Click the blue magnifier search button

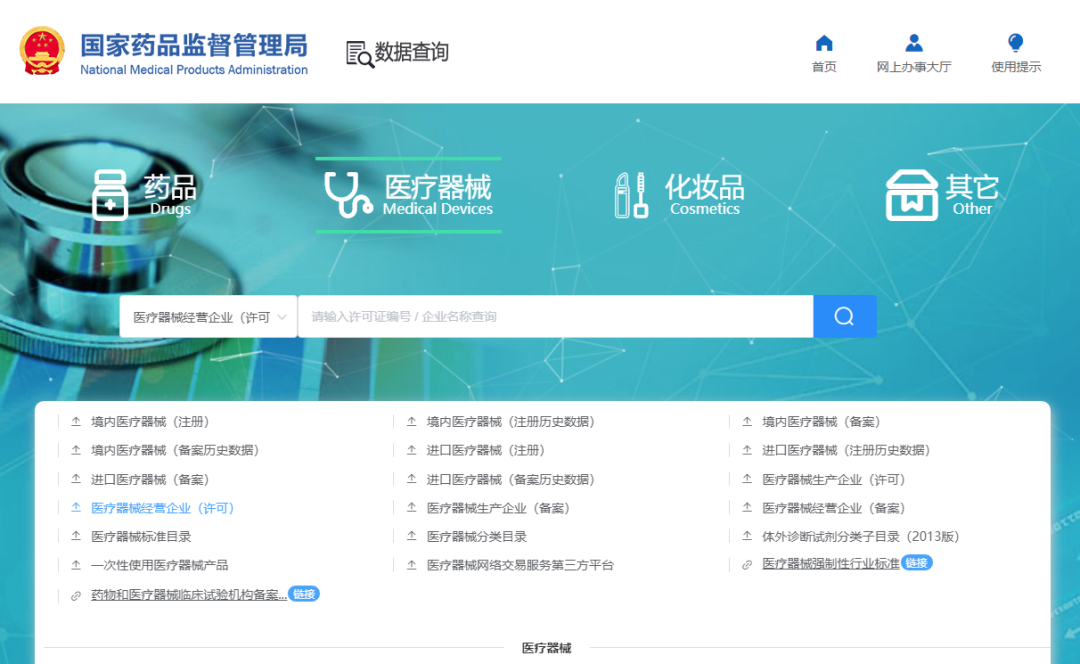coord(844,316)
